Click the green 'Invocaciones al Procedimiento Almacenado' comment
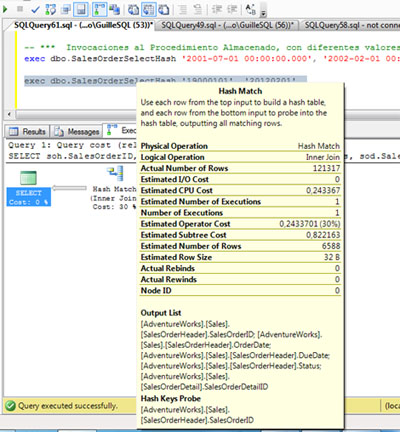The height and width of the screenshot is (432, 400). 212,47
